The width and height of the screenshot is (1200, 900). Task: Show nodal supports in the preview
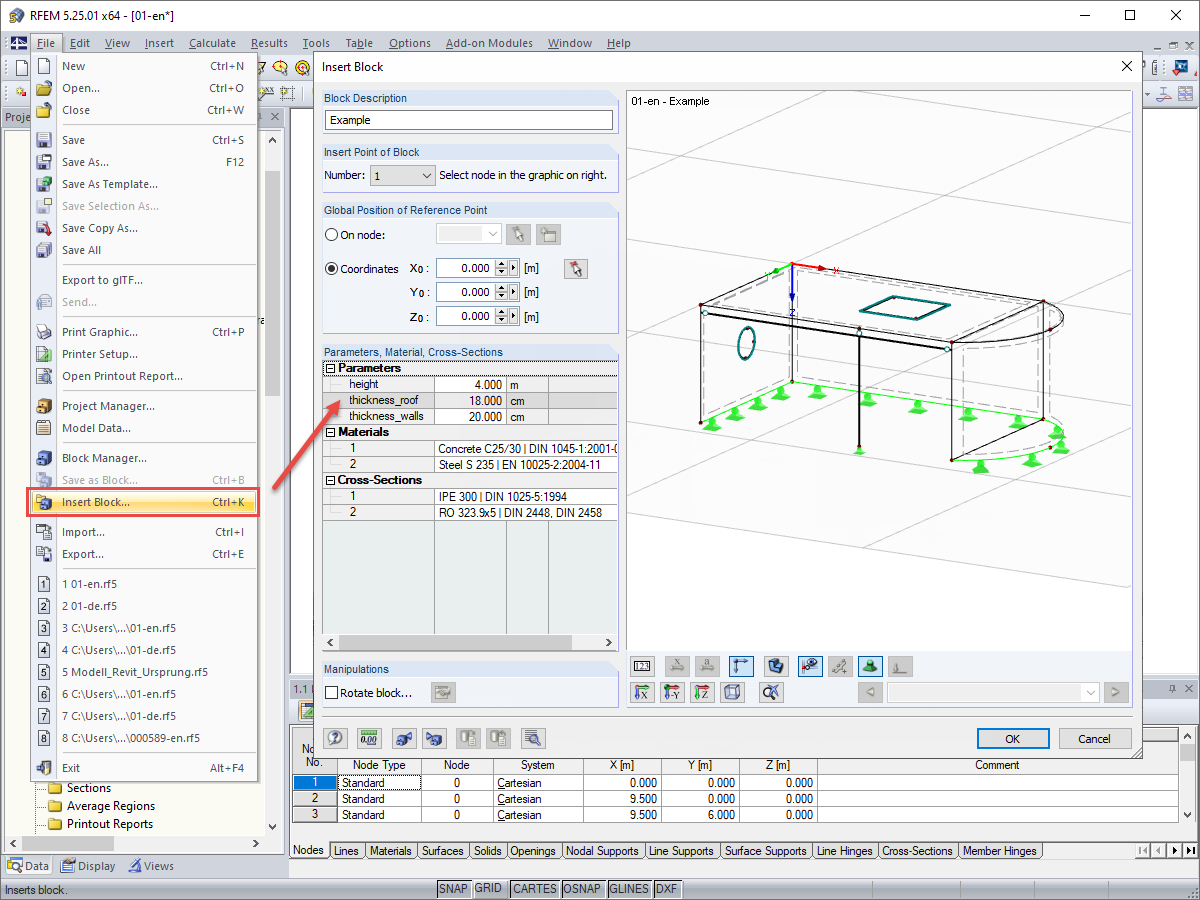(869, 666)
